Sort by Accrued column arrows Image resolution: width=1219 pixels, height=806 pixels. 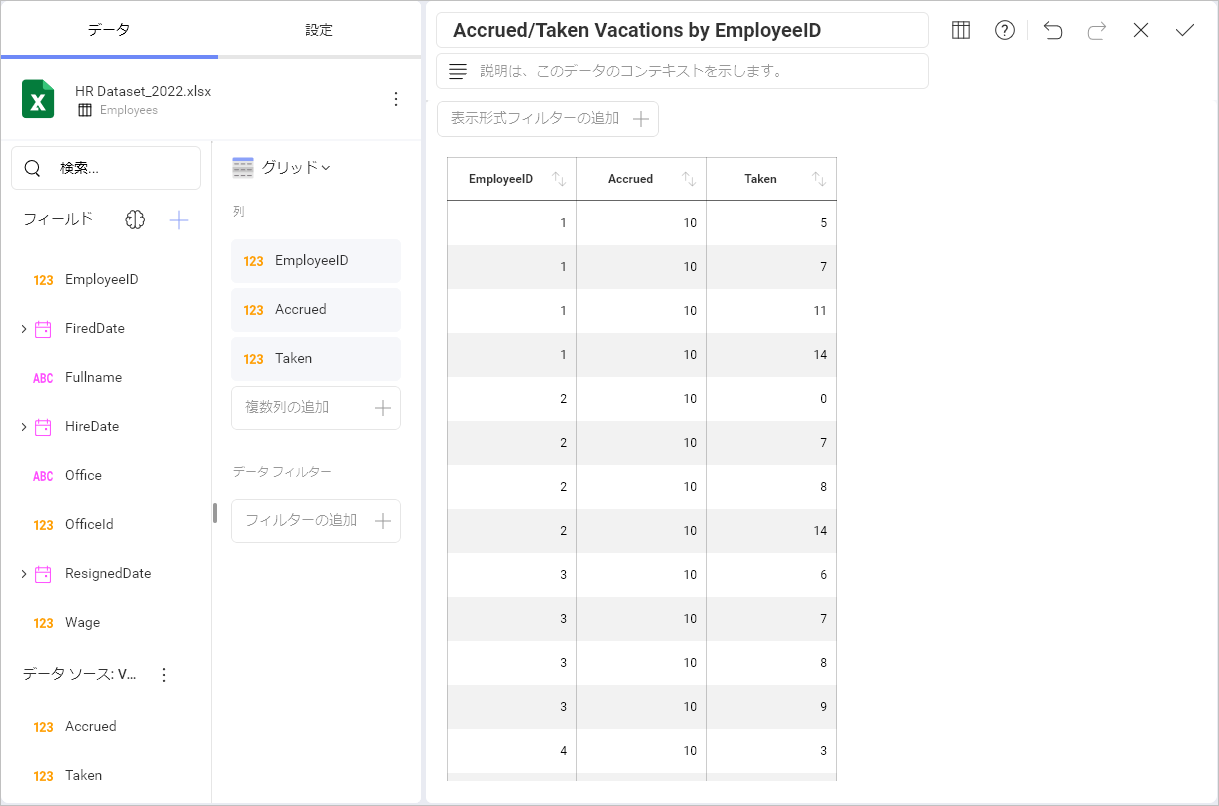pos(689,179)
